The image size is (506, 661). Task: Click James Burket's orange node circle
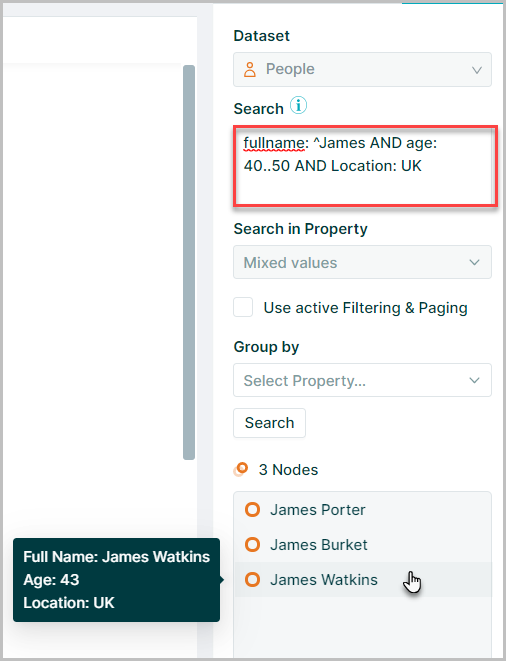click(252, 544)
